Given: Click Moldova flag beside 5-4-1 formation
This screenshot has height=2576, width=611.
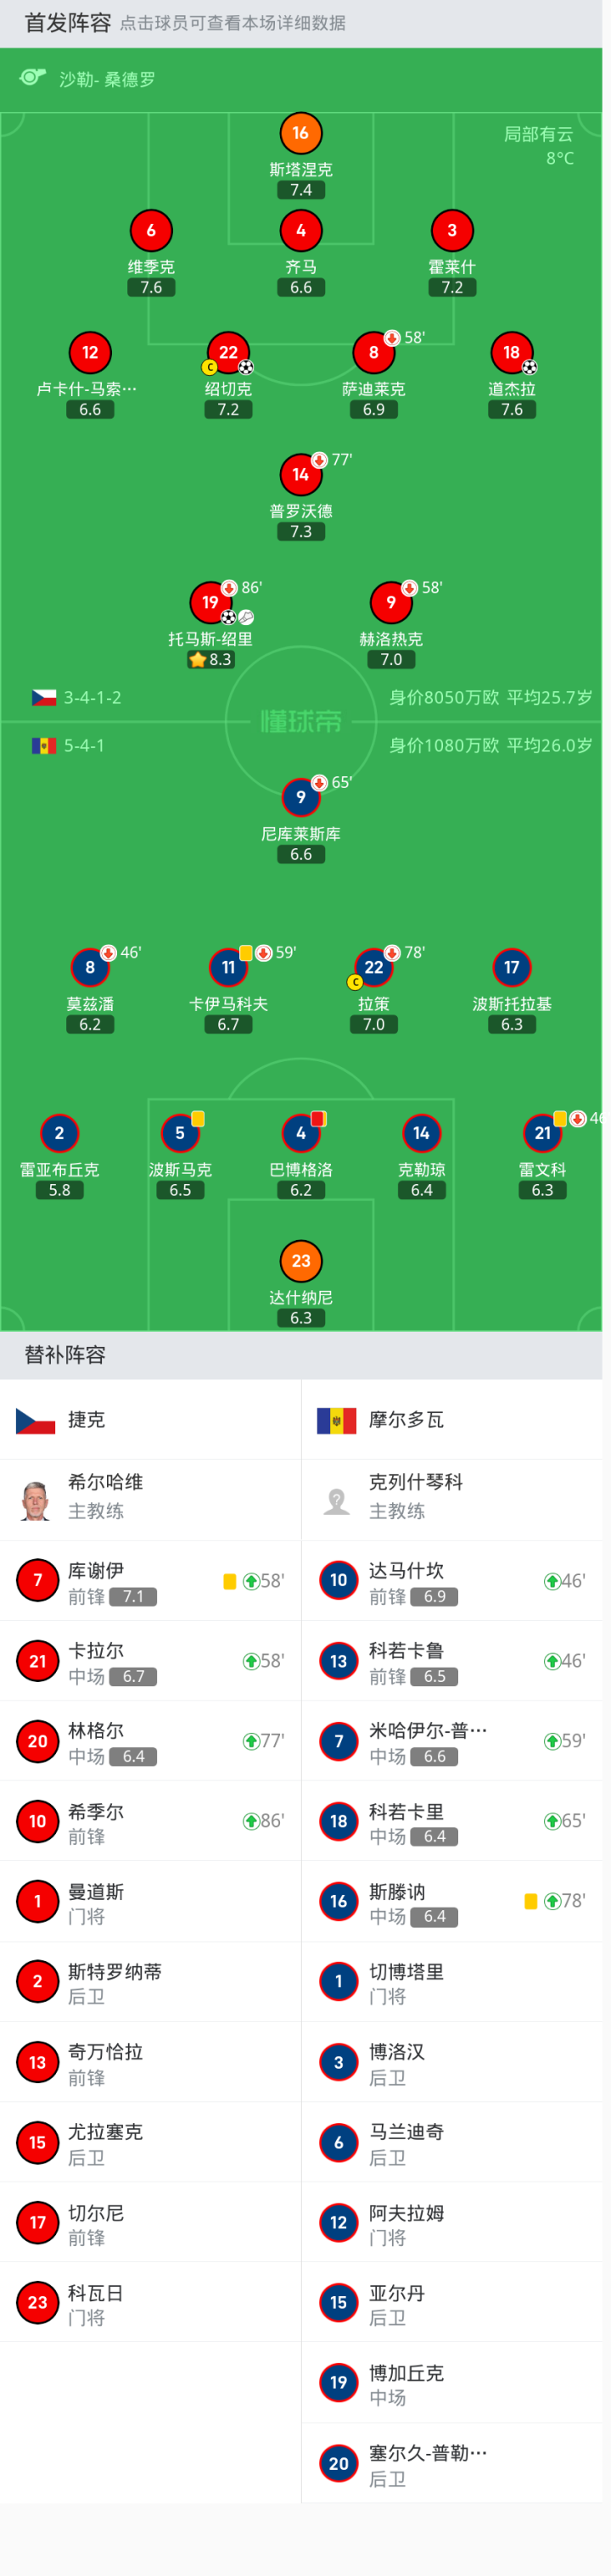Looking at the screenshot, I should (44, 746).
